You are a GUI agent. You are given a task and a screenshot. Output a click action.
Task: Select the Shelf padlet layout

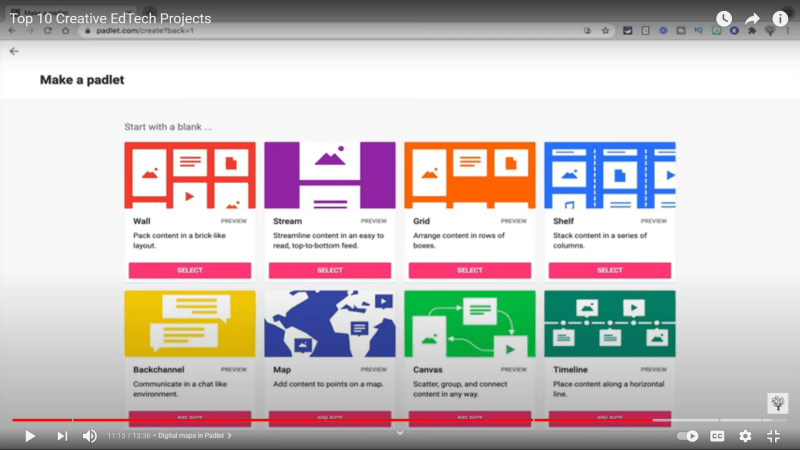pos(609,270)
